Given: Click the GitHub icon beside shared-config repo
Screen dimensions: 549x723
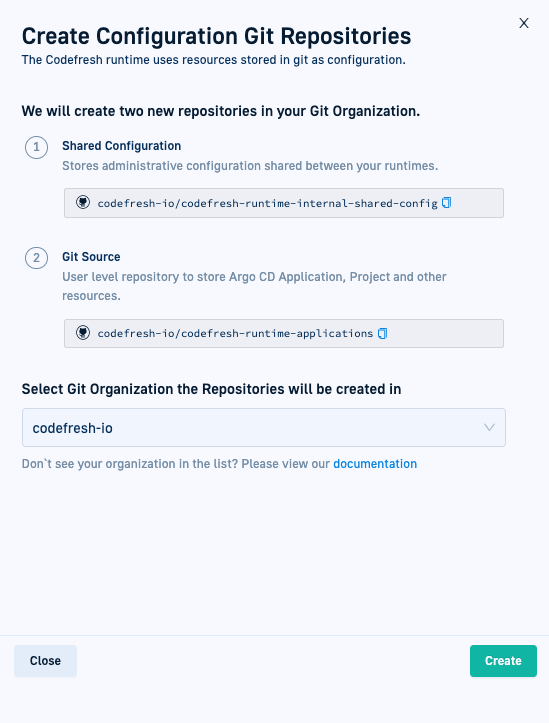Looking at the screenshot, I should (83, 202).
